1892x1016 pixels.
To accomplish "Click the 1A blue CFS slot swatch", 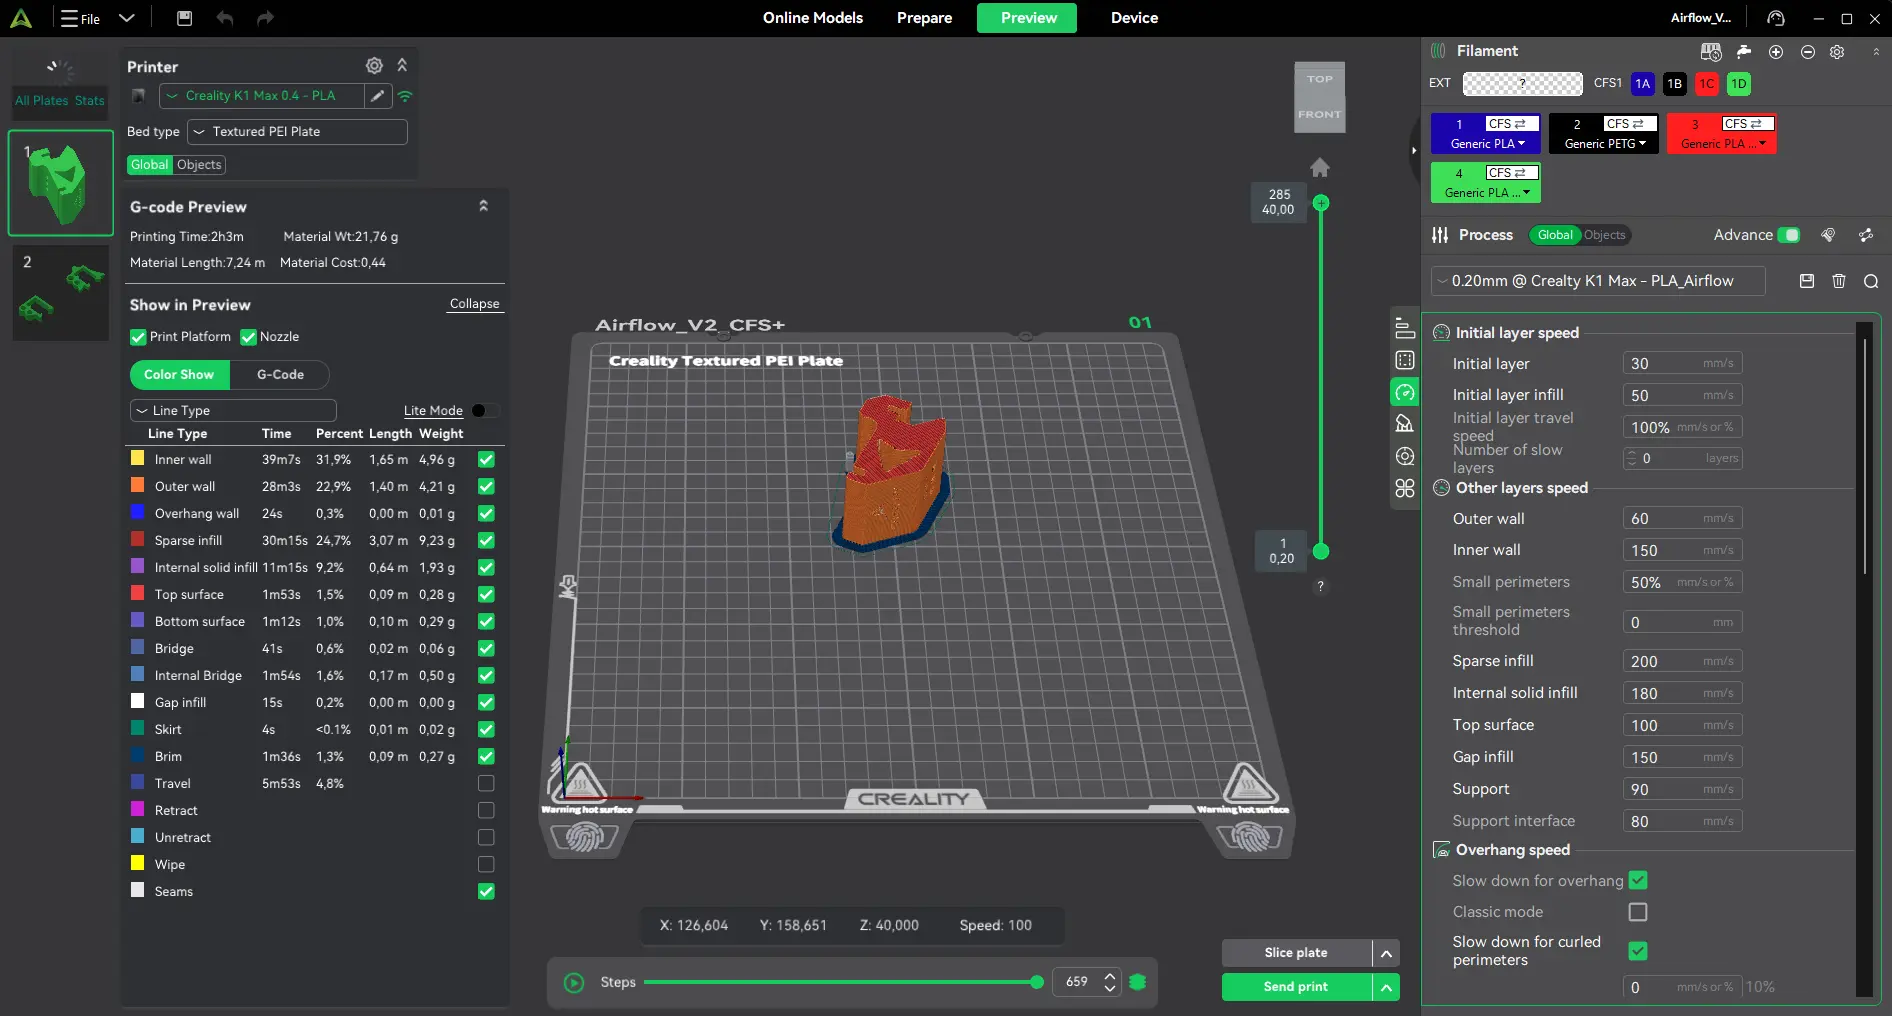I will coord(1642,84).
